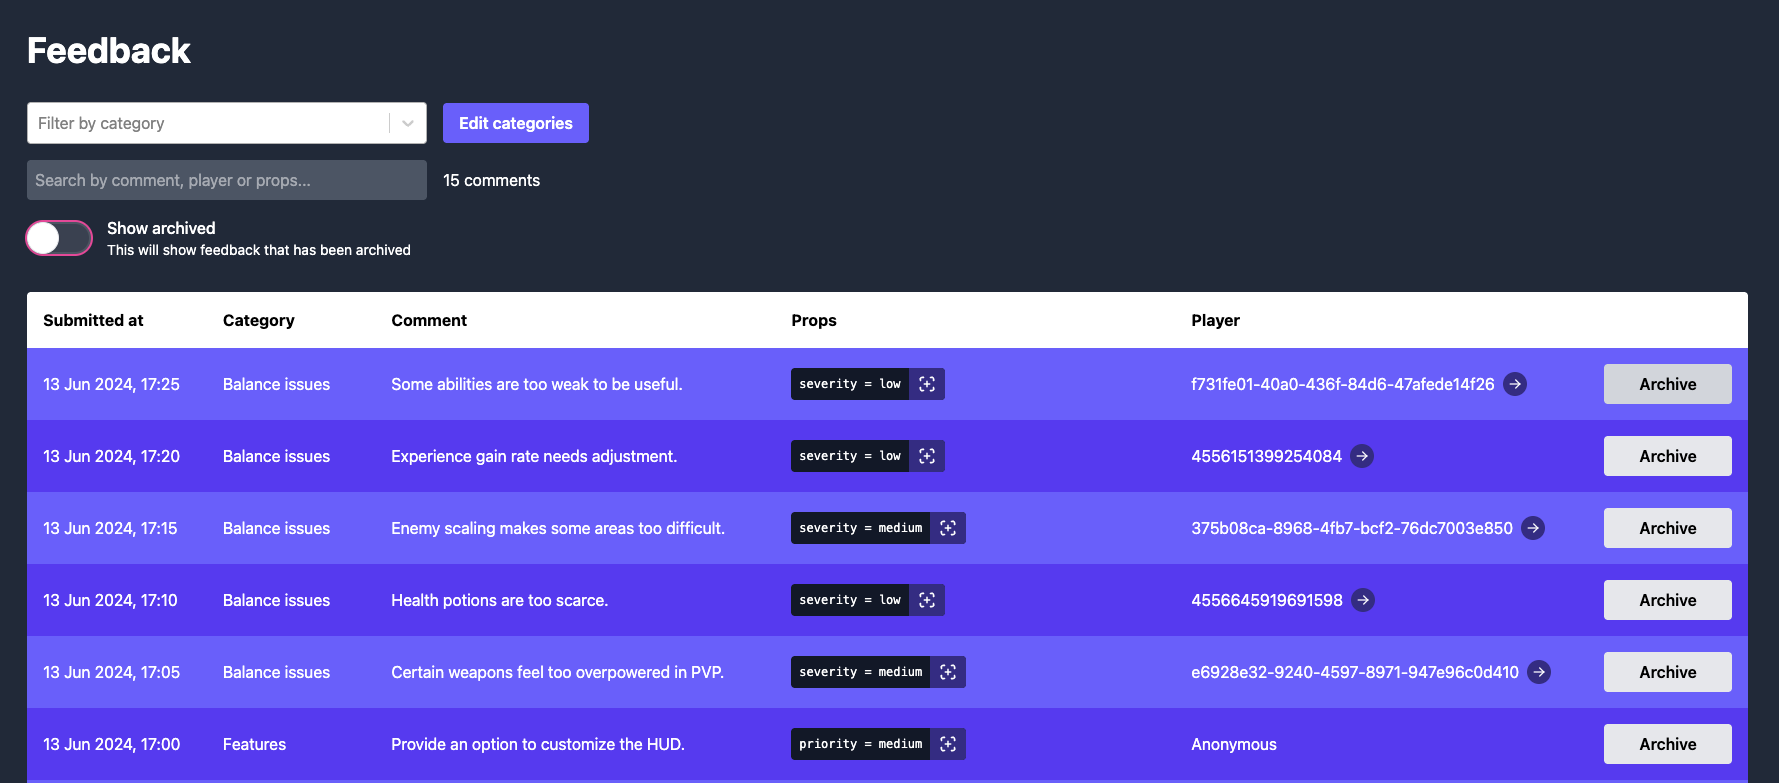Open player 4556151399254084 via arrow icon
1779x783 pixels.
[x=1362, y=456]
